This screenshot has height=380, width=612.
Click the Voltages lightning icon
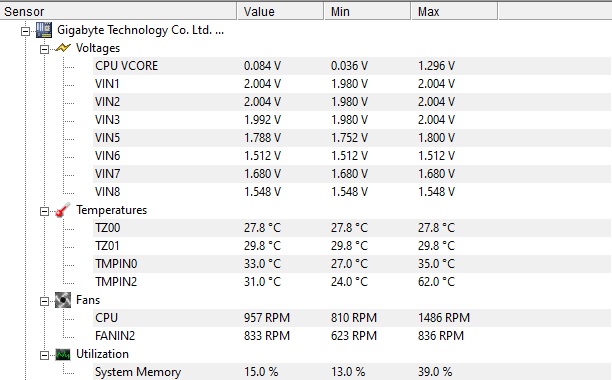pos(63,48)
